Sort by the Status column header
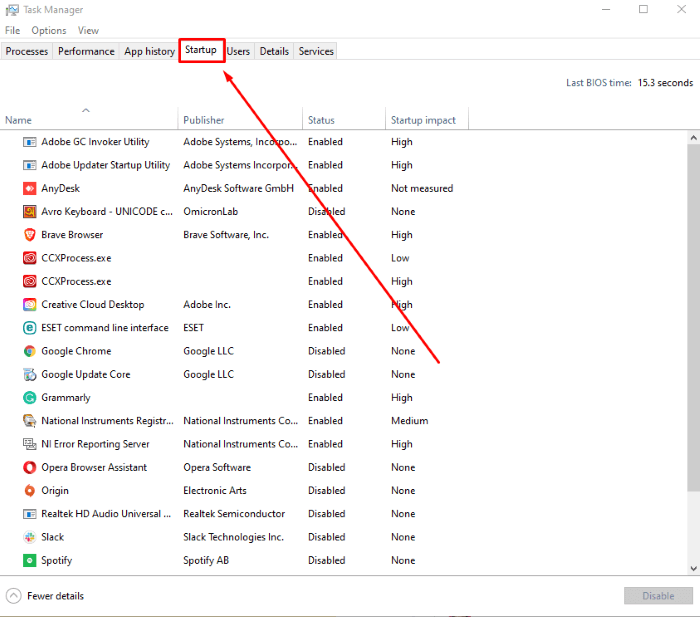Viewport: 700px width, 617px height. (x=344, y=118)
